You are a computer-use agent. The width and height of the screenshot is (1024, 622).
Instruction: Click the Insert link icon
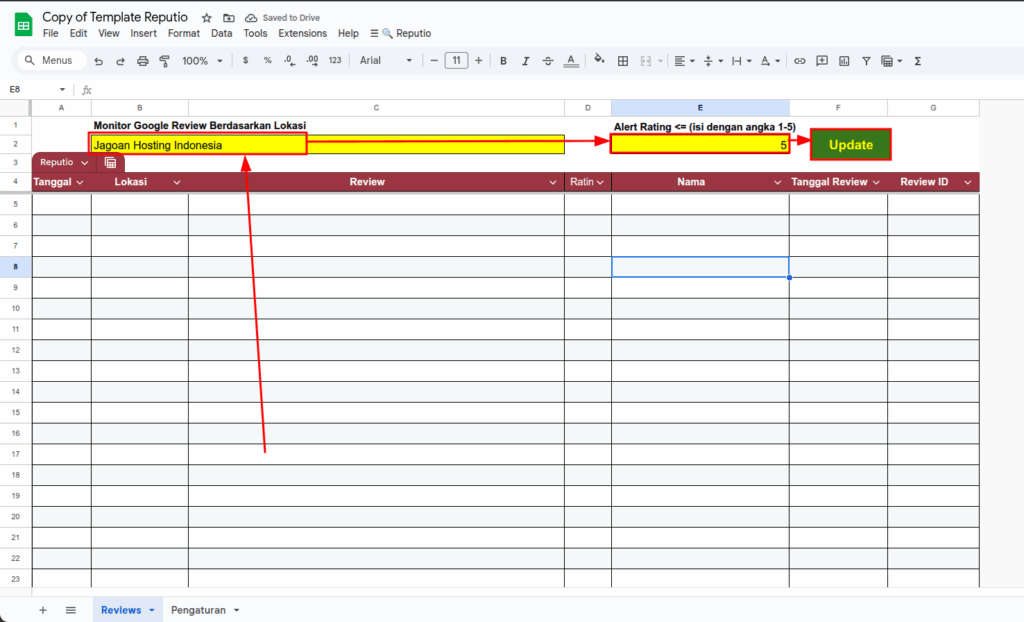coord(799,61)
